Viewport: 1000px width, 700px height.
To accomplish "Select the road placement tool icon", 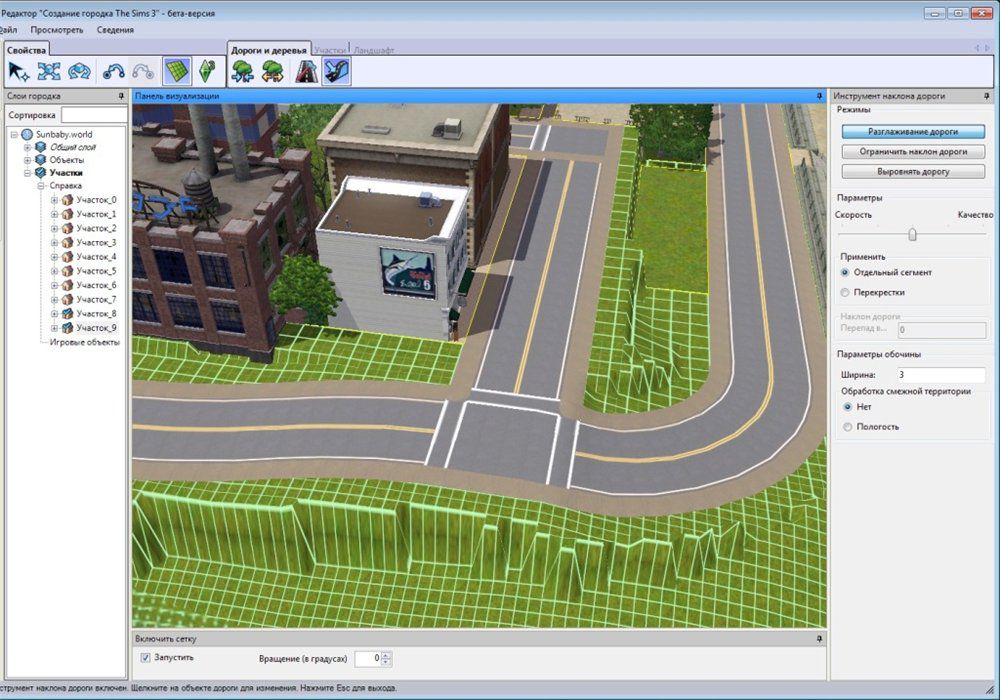I will coord(305,71).
